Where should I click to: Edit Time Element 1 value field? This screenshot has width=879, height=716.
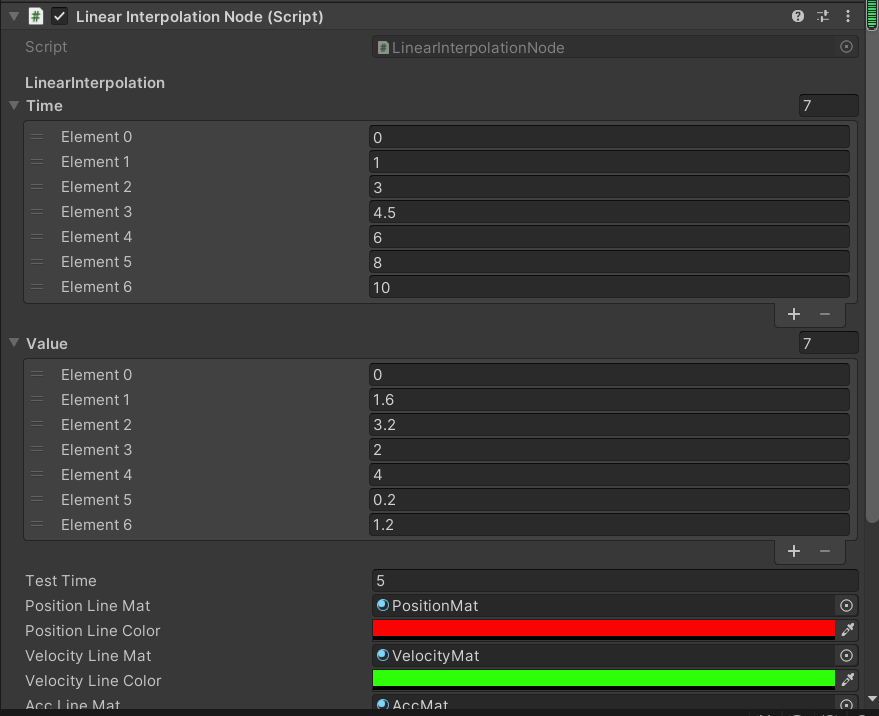[609, 162]
